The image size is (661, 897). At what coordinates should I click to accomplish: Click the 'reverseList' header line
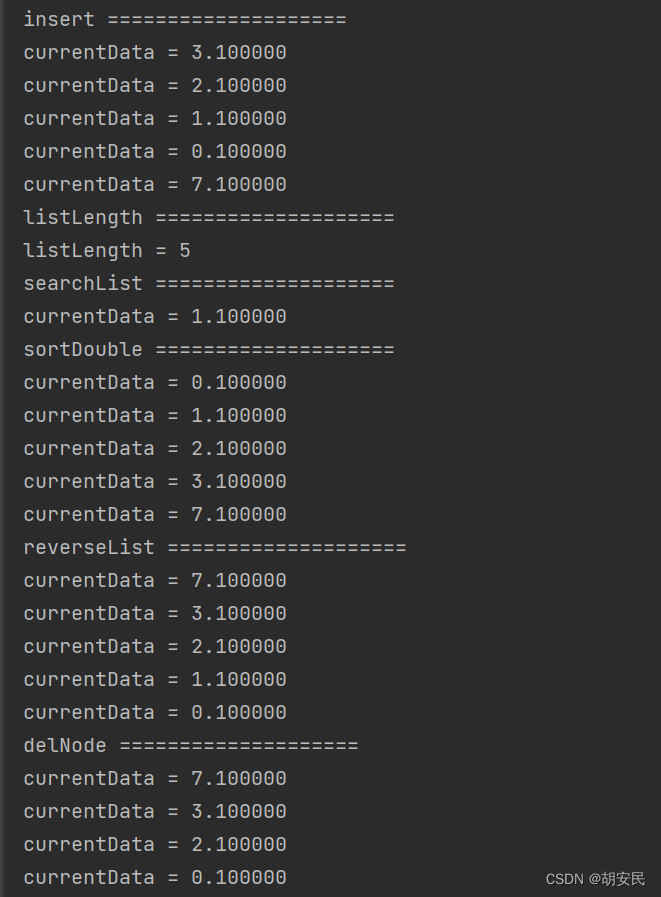[x=214, y=547]
